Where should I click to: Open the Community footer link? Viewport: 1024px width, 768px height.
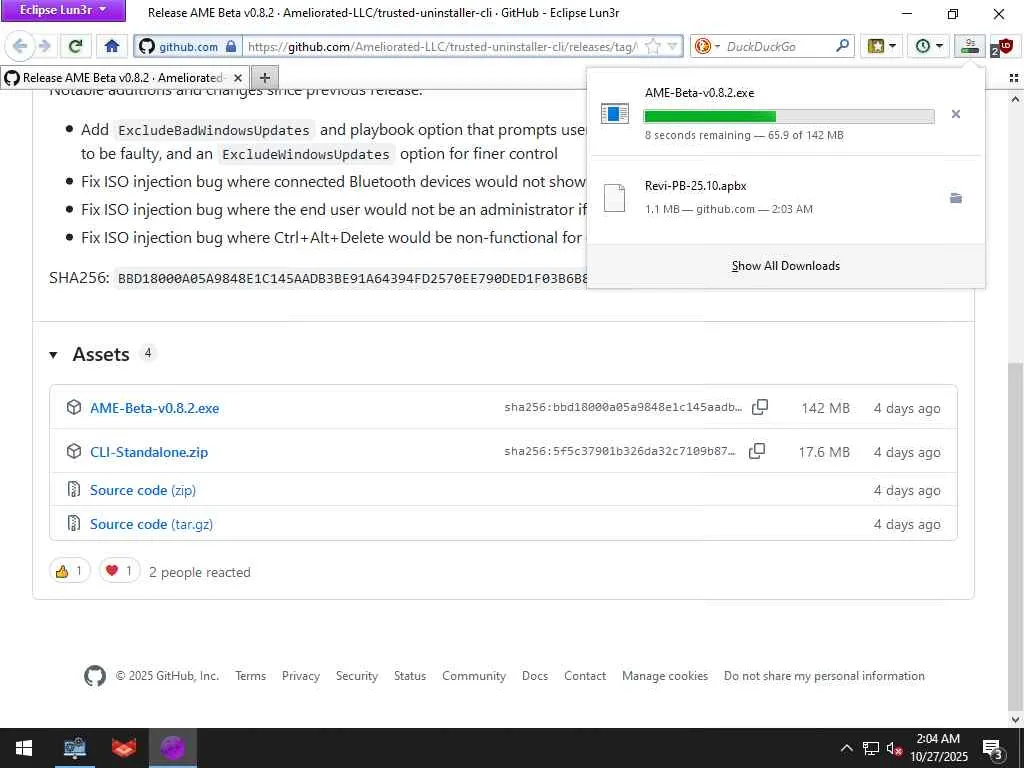[473, 676]
